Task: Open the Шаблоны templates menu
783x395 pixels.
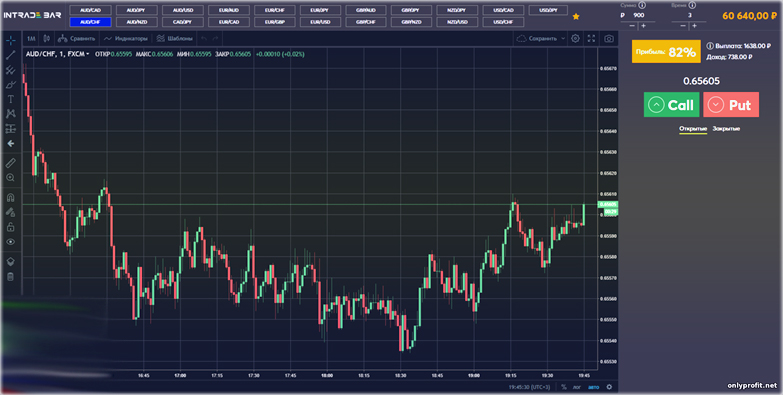Action: [174, 38]
